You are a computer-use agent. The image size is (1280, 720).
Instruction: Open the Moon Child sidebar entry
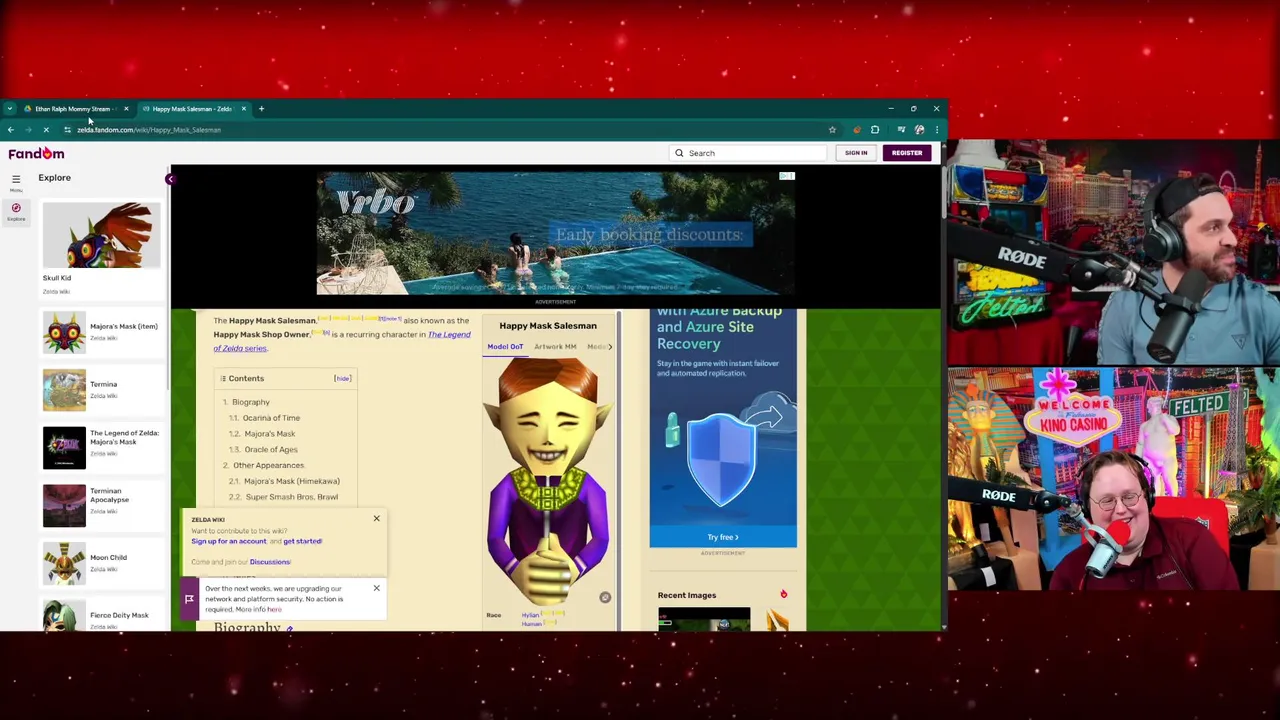(101, 563)
